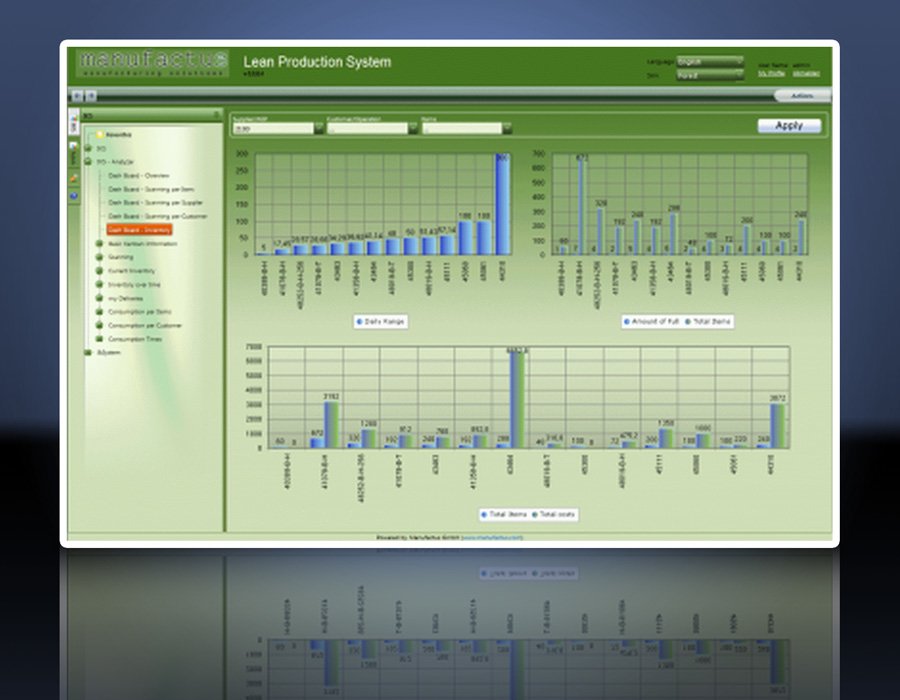900x700 pixels.
Task: Toggle Total Items legend in bottom chart
Action: [x=503, y=515]
